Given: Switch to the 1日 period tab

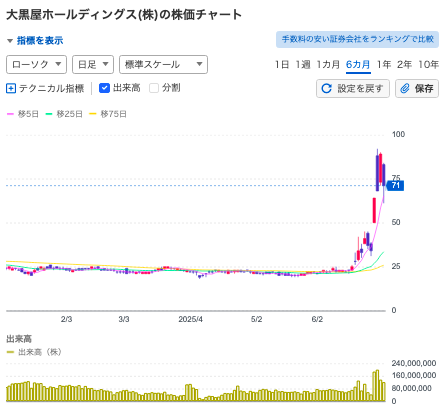Looking at the screenshot, I should click(282, 64).
